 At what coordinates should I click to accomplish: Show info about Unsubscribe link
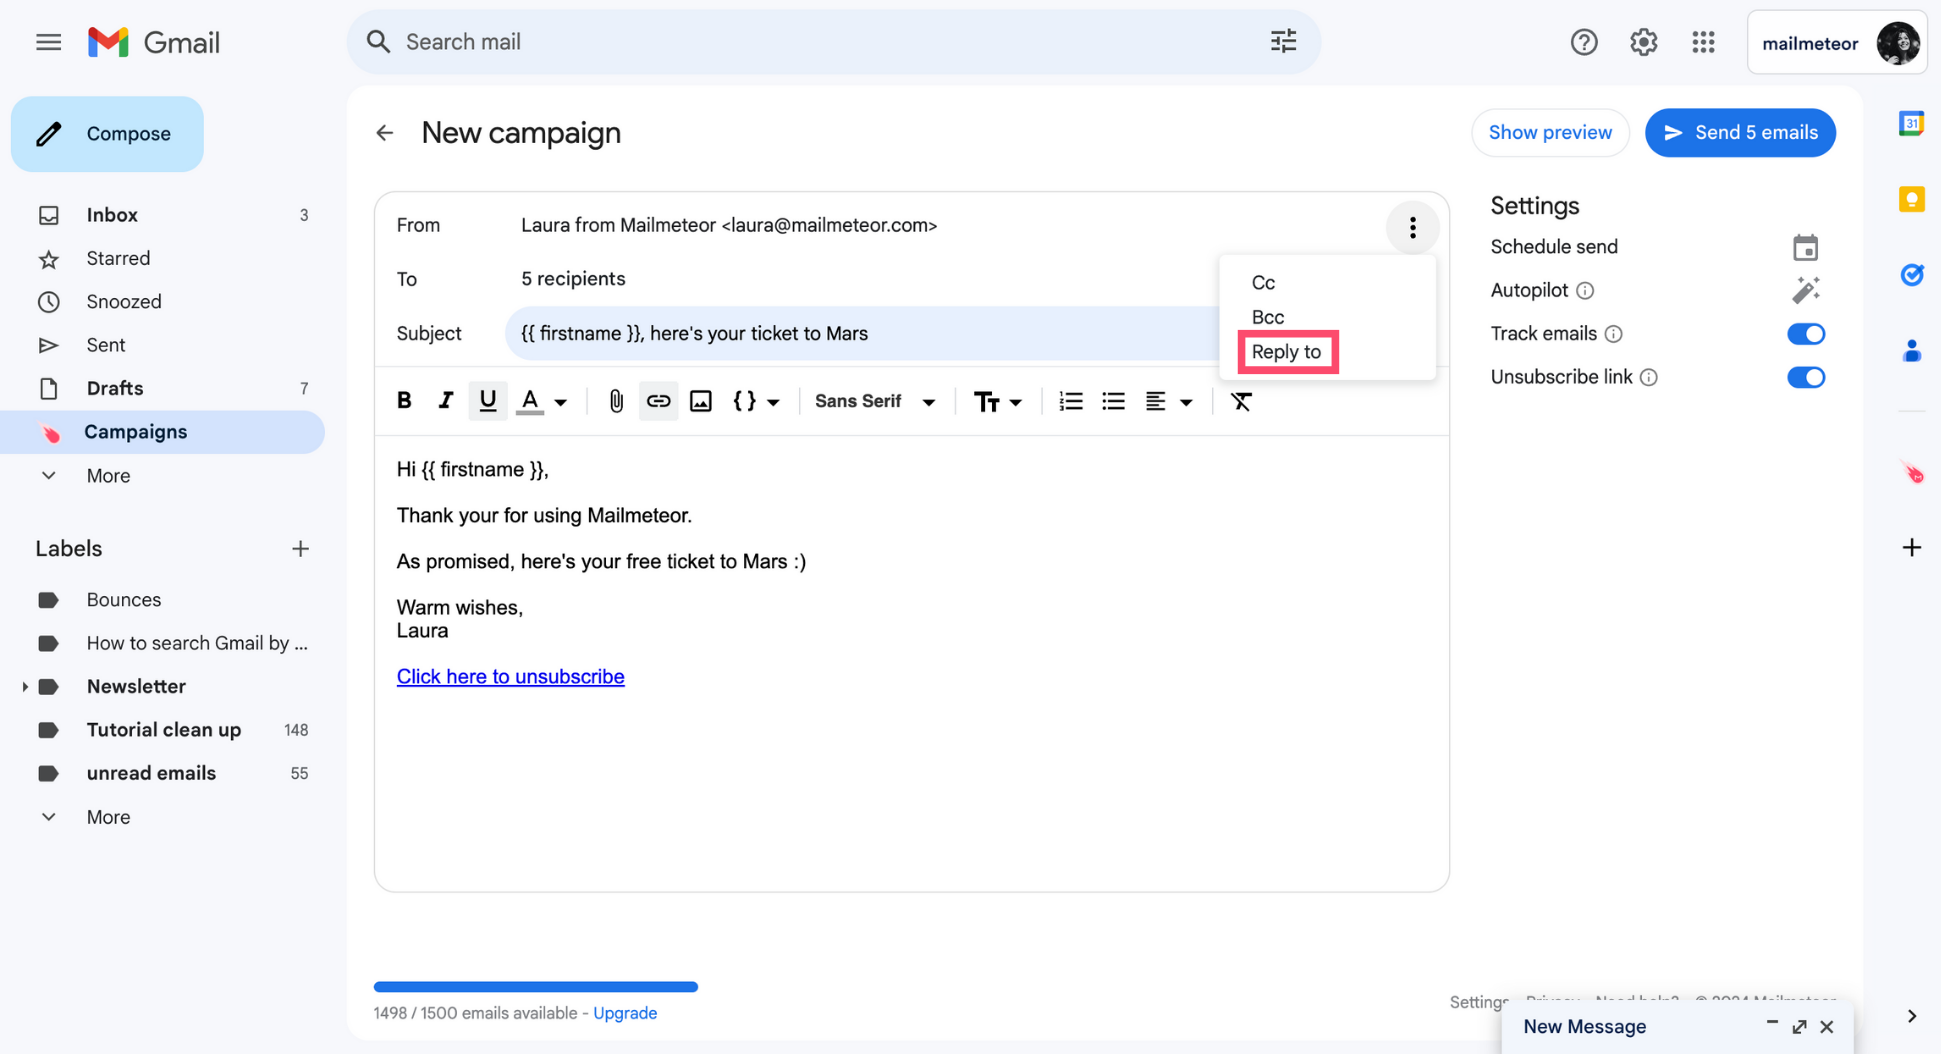click(x=1649, y=377)
